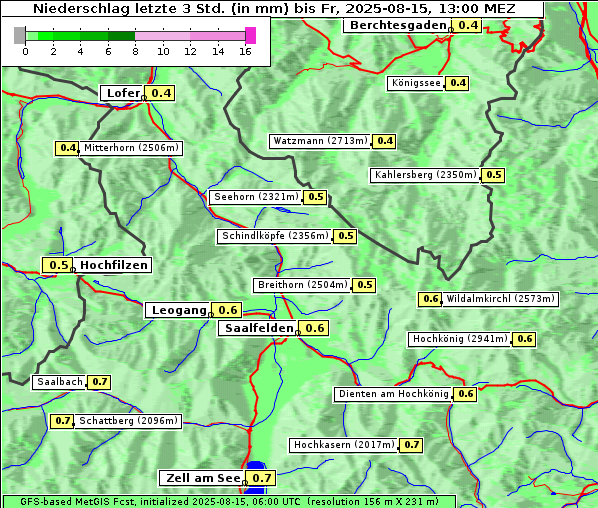Click the Zeller See lake on map
The image size is (598, 508).
tap(256, 467)
